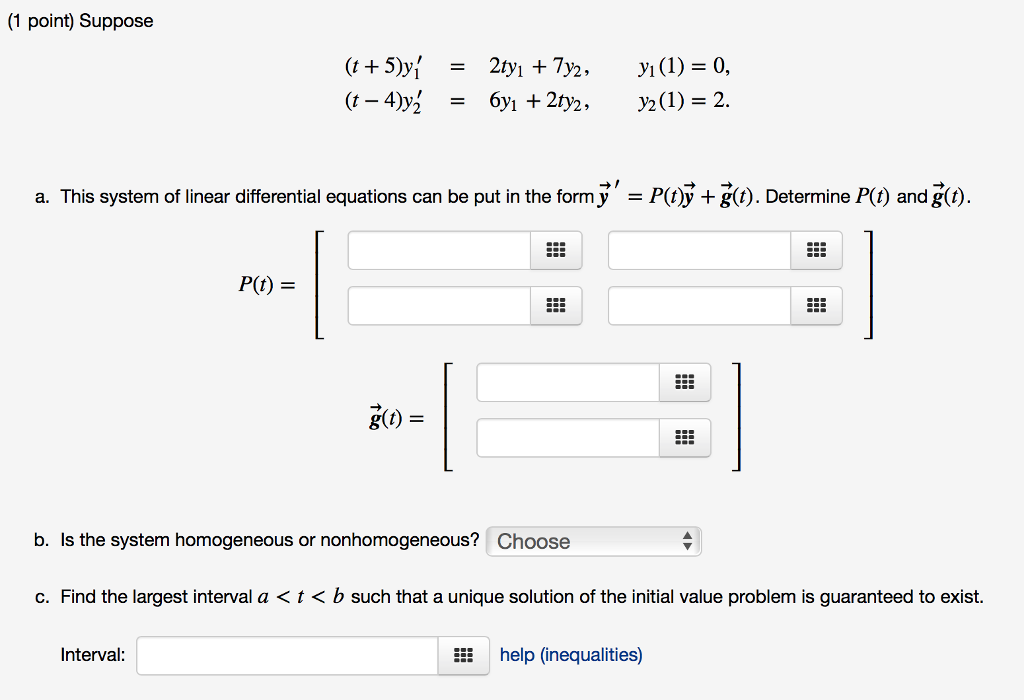Click into P(t) top-right input box

click(x=698, y=250)
